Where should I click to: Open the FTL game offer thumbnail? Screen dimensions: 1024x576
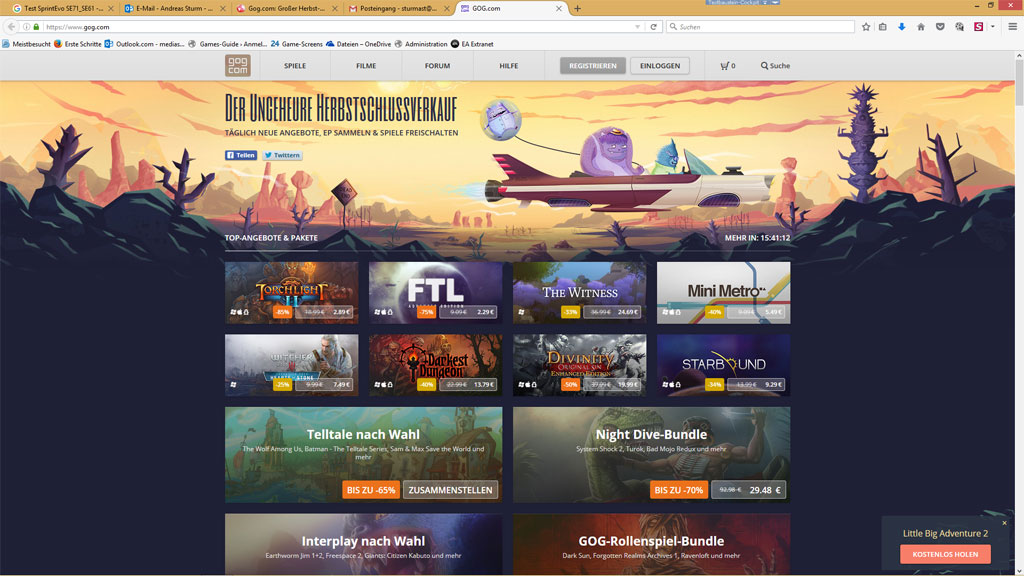tap(435, 292)
